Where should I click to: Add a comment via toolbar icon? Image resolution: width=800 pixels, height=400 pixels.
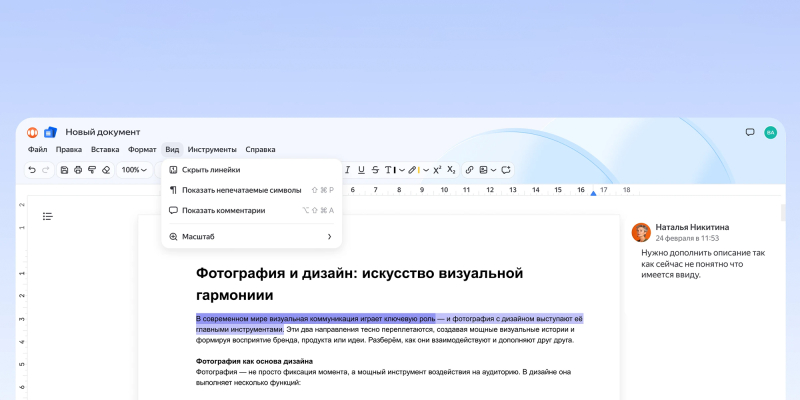pyautogui.click(x=506, y=170)
